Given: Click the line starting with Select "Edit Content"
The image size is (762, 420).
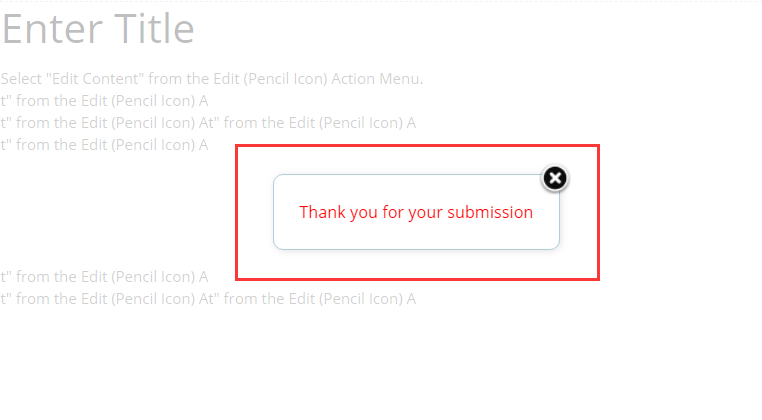Looking at the screenshot, I should coord(212,79).
